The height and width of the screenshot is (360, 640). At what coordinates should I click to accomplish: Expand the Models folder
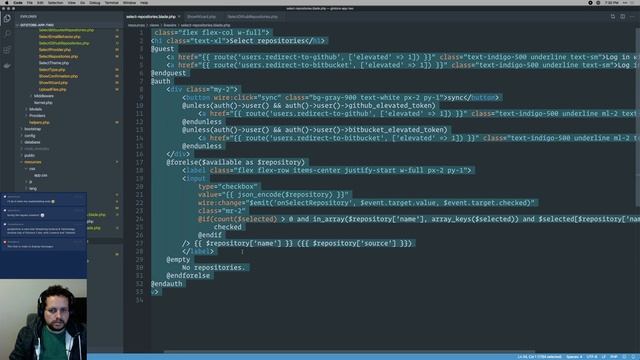click(x=36, y=109)
